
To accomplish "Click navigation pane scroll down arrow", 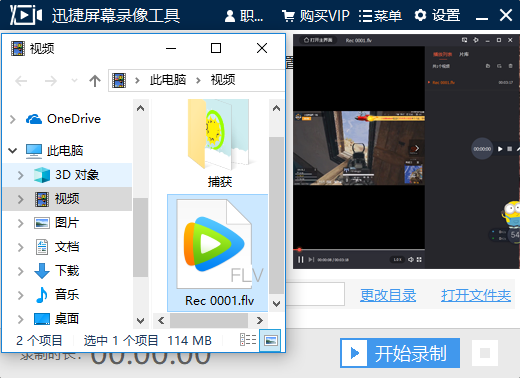I will [140, 321].
